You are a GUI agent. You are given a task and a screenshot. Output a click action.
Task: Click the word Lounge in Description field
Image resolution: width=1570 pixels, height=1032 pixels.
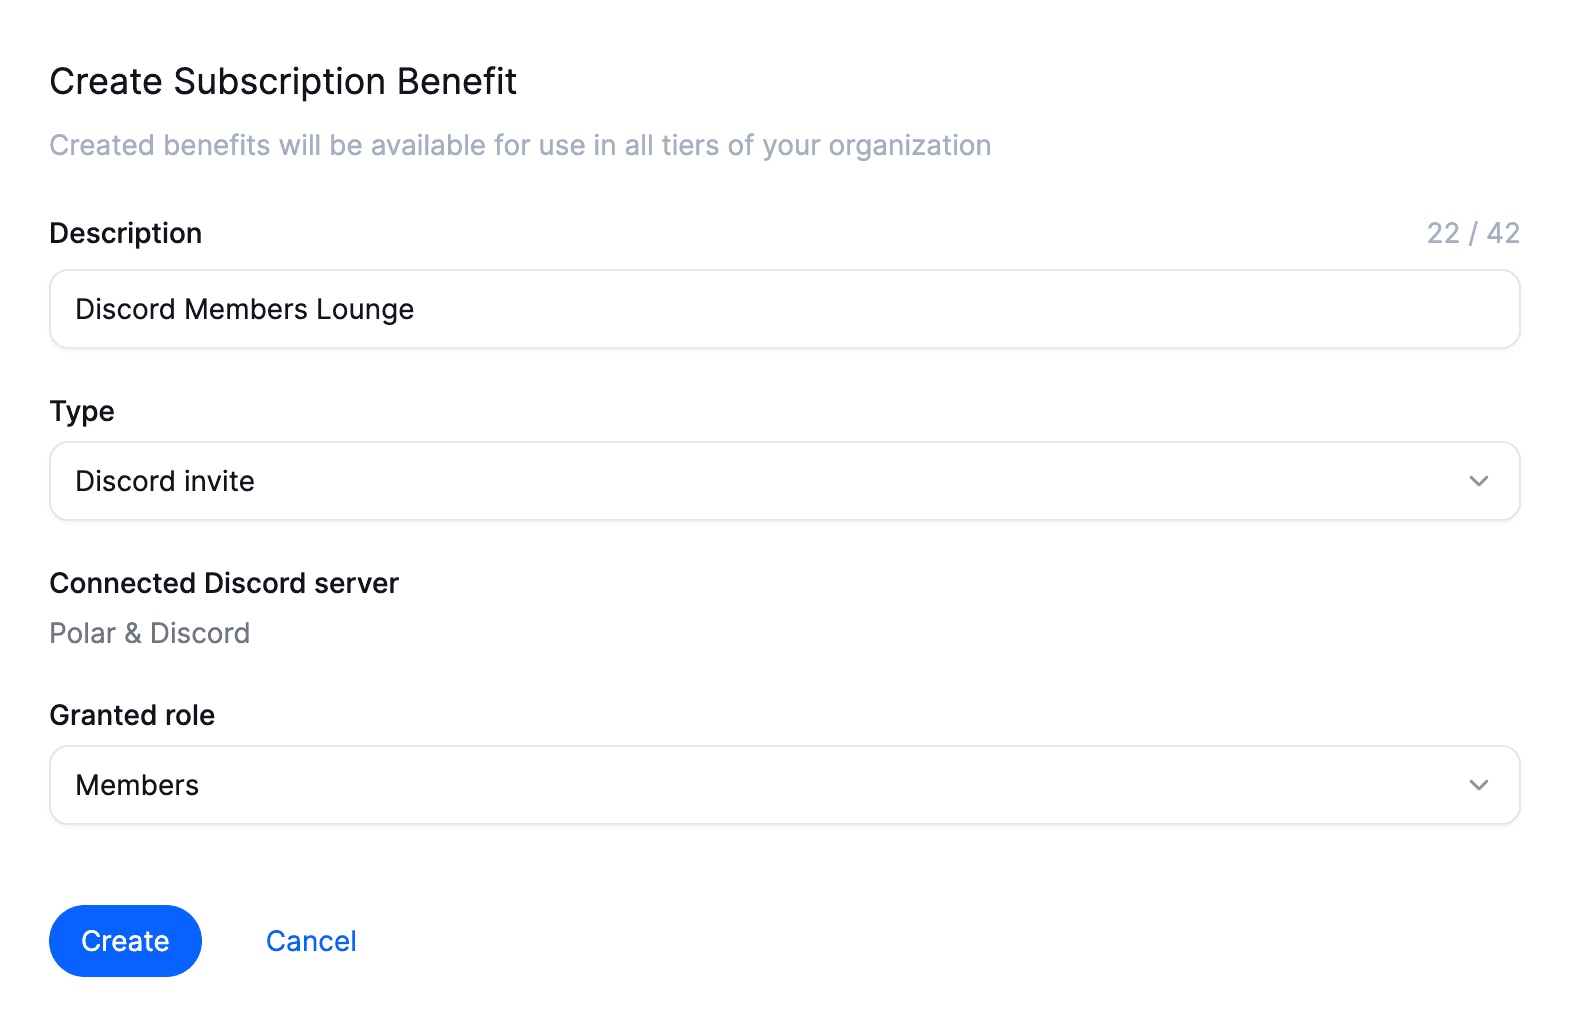364,310
